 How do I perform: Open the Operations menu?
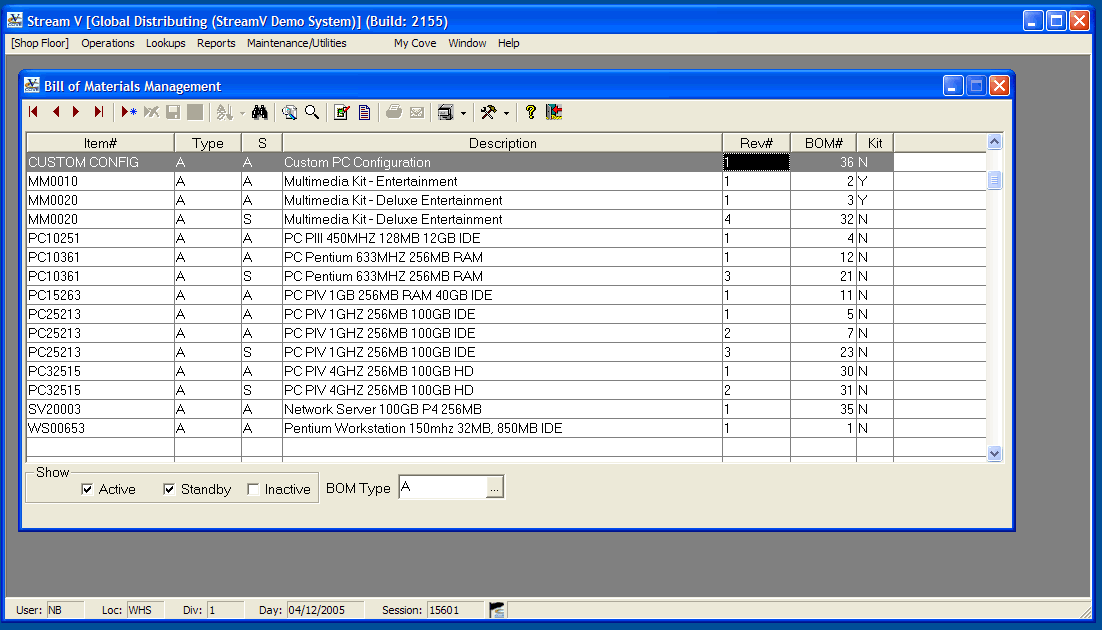click(108, 43)
